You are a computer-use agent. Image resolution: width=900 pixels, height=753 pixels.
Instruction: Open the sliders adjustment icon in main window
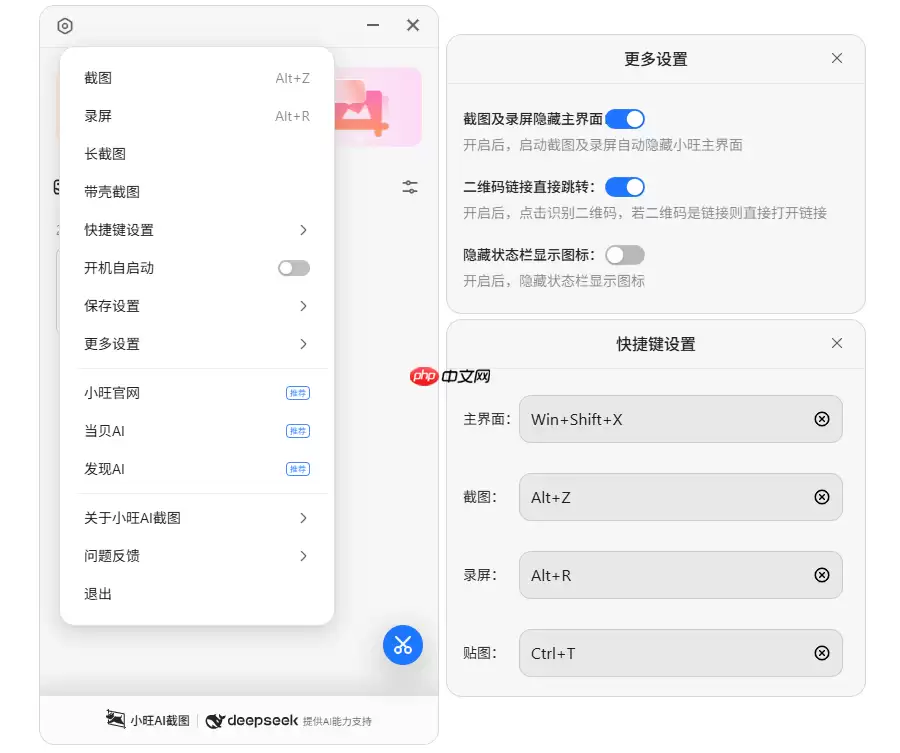[x=409, y=186]
